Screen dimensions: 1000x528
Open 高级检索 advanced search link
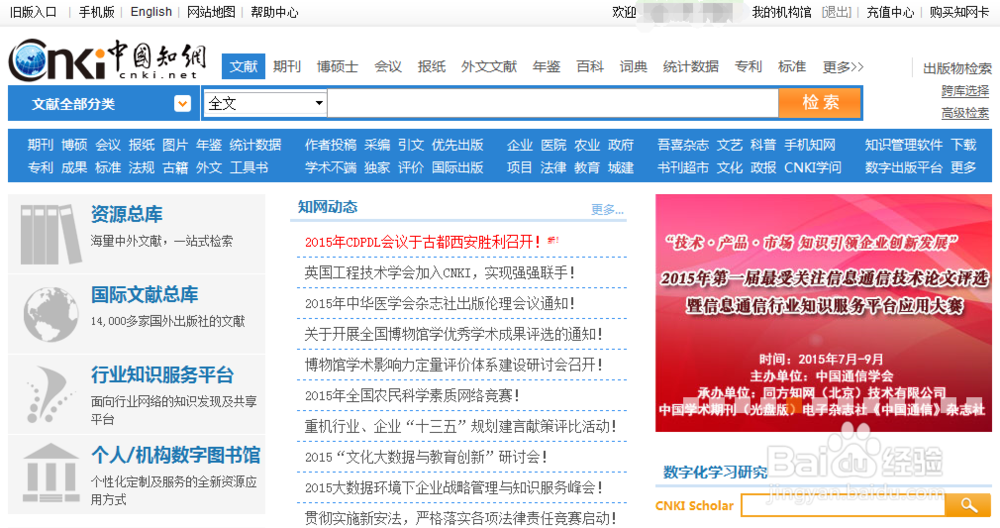pyautogui.click(x=965, y=113)
